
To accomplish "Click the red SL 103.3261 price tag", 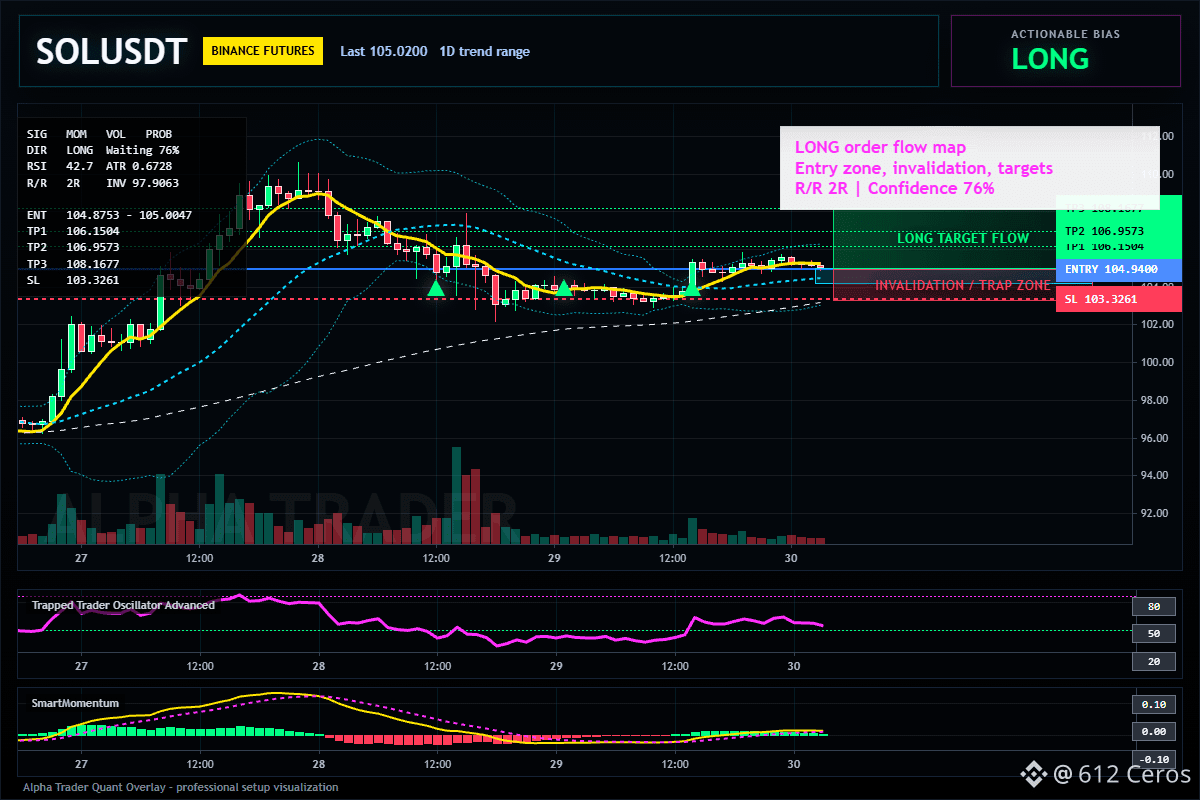I will [x=1118, y=299].
